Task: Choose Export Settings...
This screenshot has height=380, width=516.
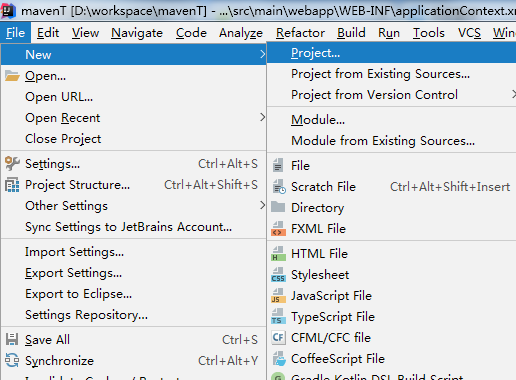Action: pyautogui.click(x=134, y=273)
